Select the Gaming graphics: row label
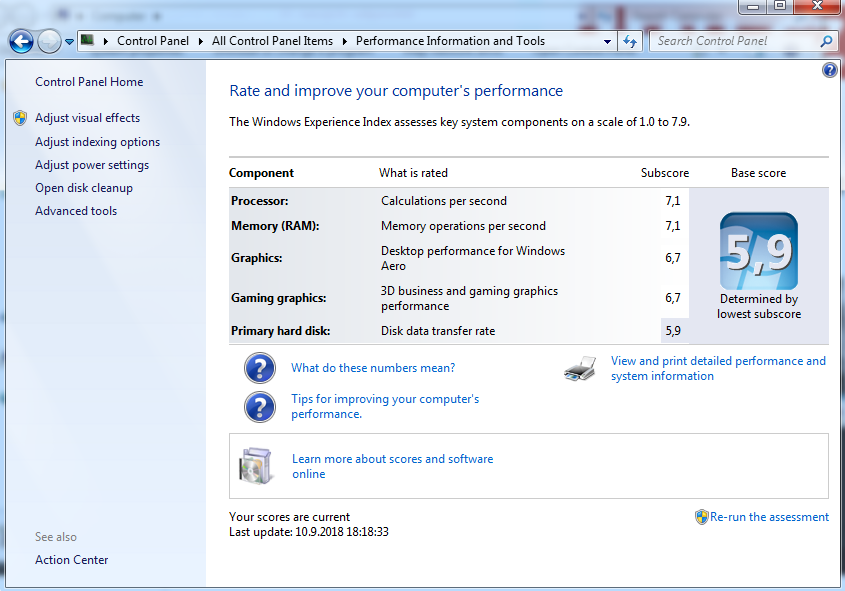Screen dimensions: 845x591 click(x=279, y=298)
